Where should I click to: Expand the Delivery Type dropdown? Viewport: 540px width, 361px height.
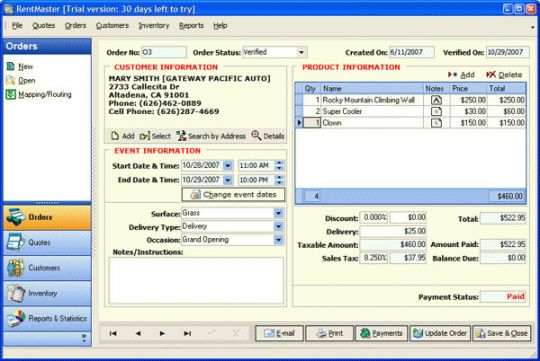click(x=279, y=227)
